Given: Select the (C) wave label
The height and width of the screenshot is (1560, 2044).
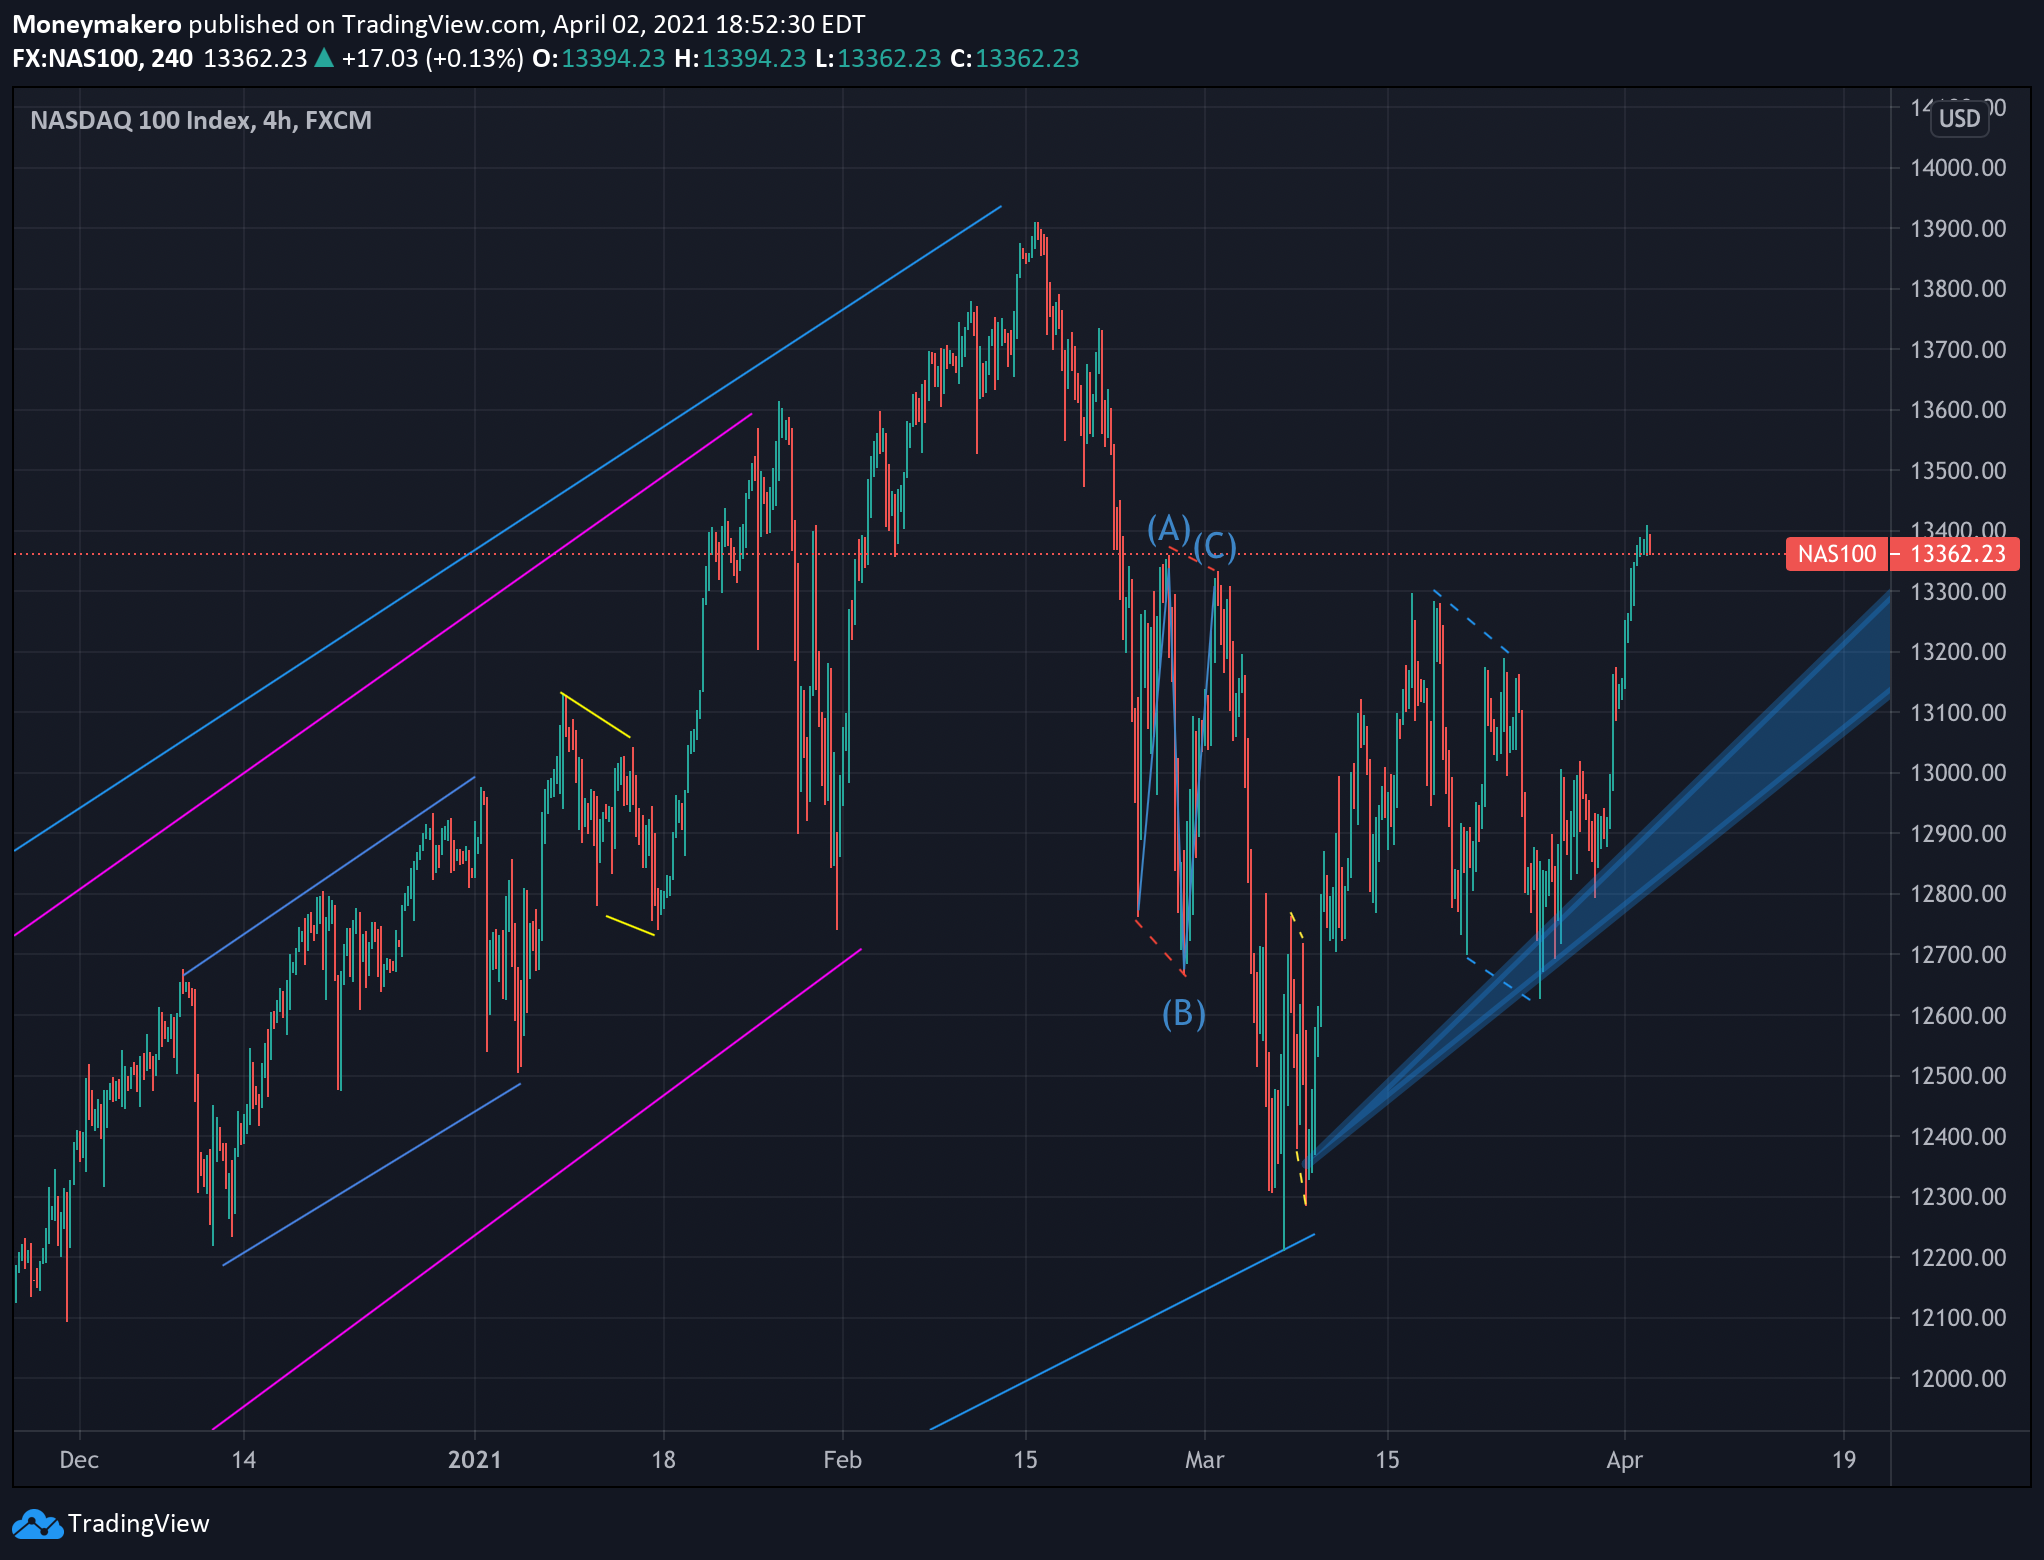Looking at the screenshot, I should [x=1215, y=546].
